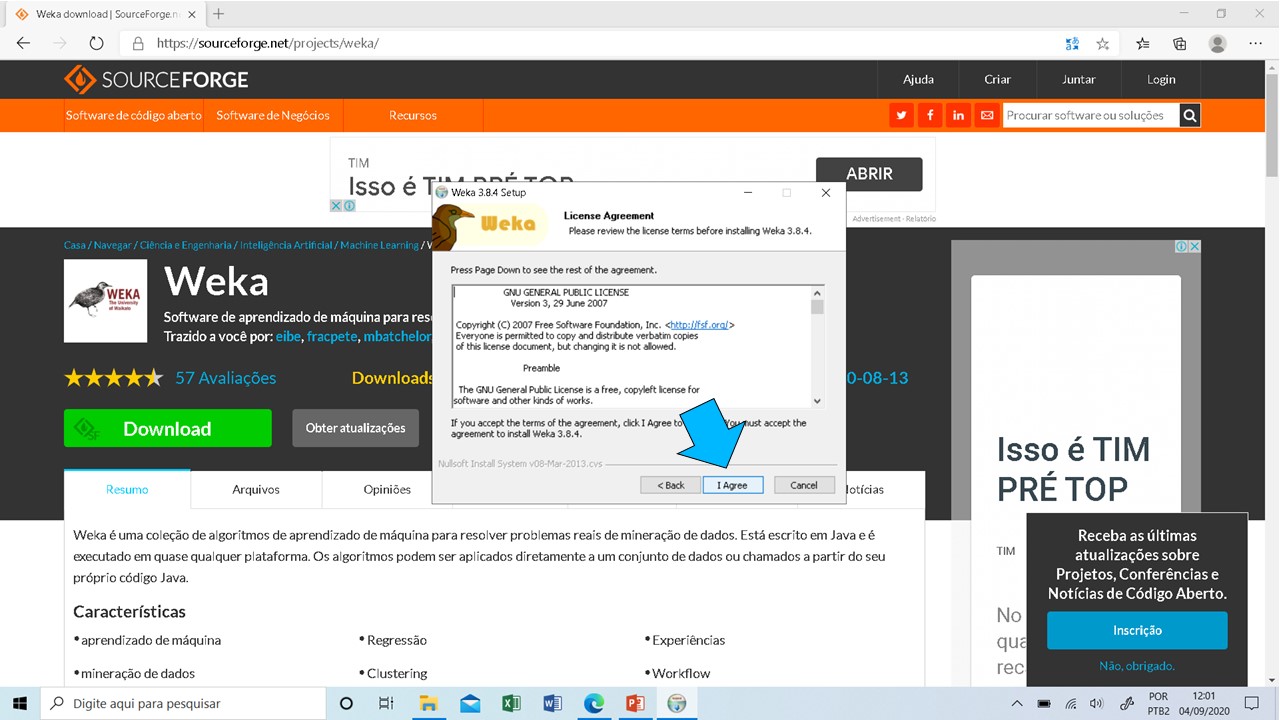1280x720 pixels.
Task: Open SourceForge Twitter icon
Action: click(x=902, y=115)
